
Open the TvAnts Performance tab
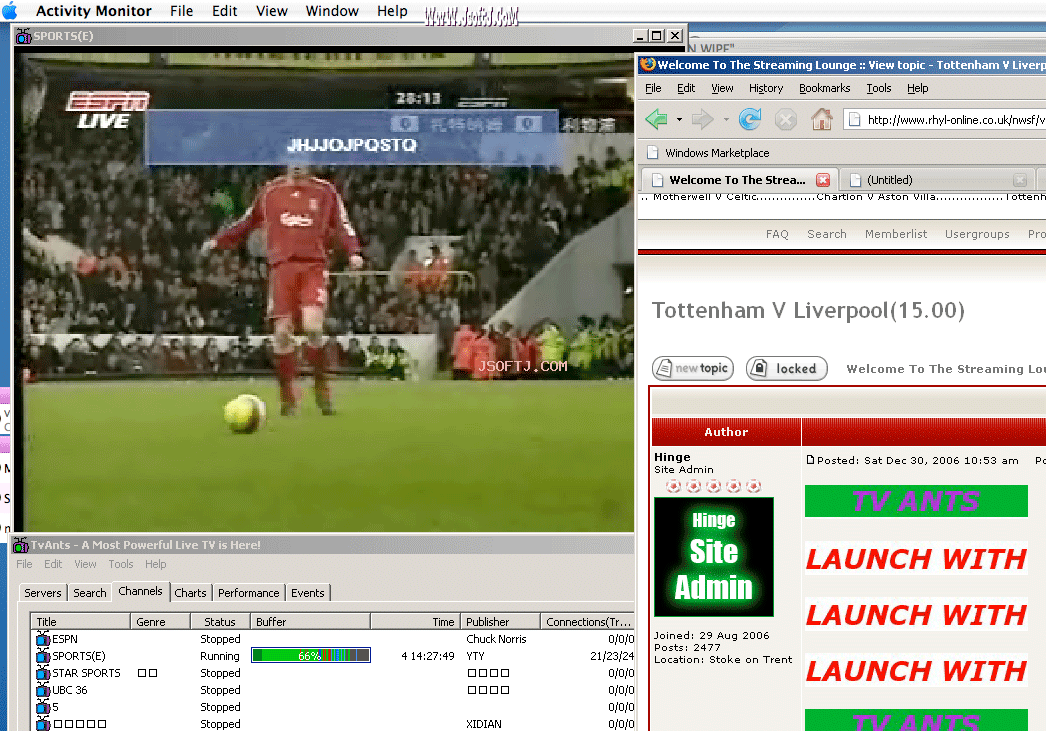pos(248,593)
